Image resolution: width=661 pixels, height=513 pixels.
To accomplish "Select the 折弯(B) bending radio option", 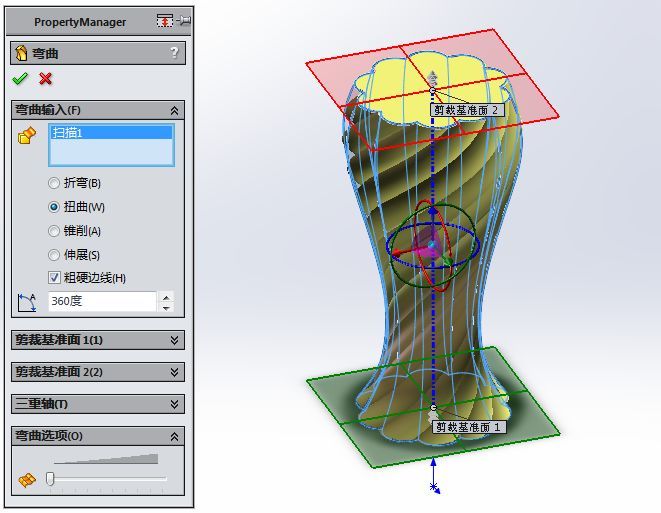I will [54, 183].
